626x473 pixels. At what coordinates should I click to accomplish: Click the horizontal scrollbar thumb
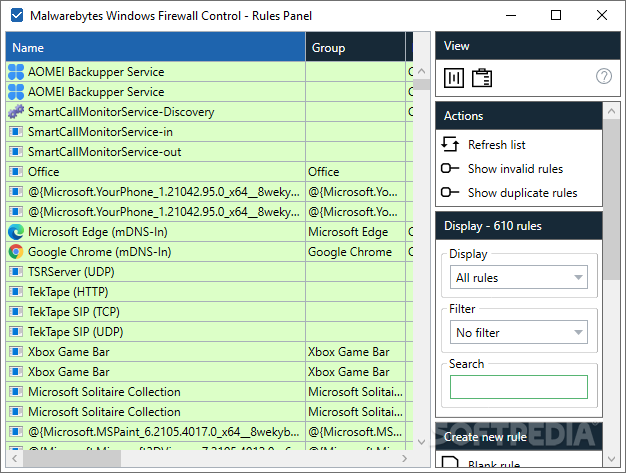pyautogui.click(x=72, y=458)
